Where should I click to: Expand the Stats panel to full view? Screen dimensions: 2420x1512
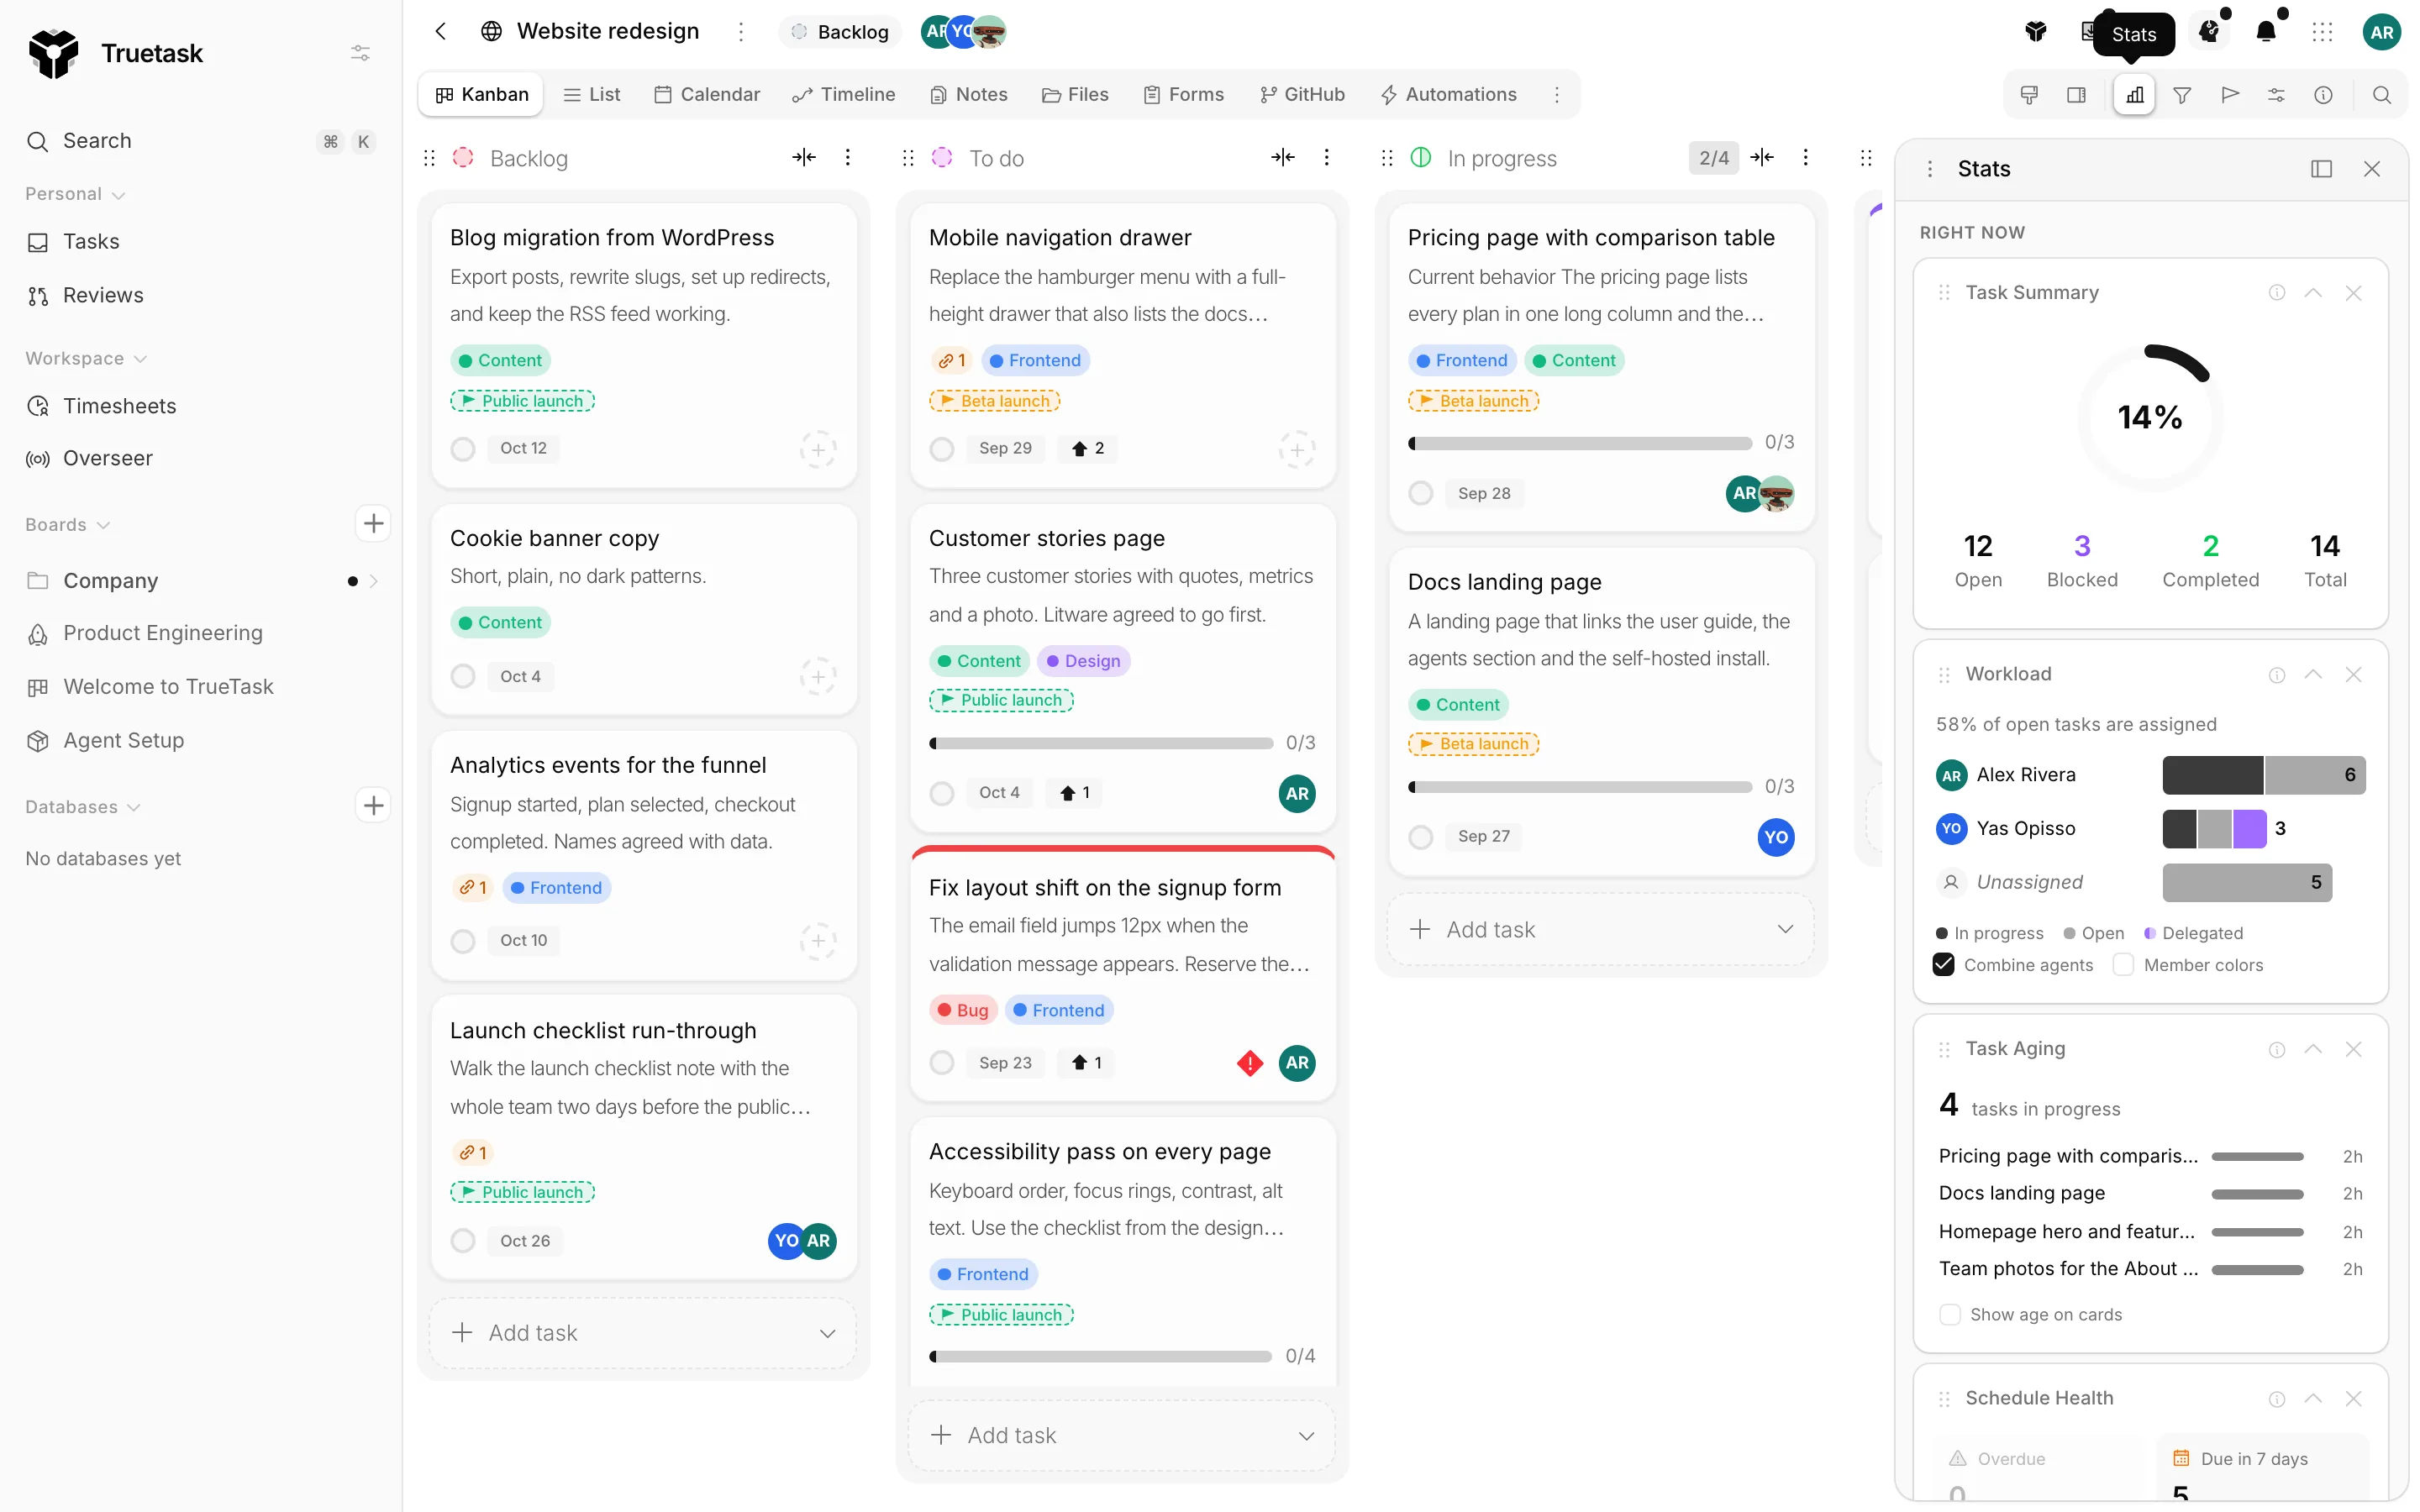(x=2321, y=169)
